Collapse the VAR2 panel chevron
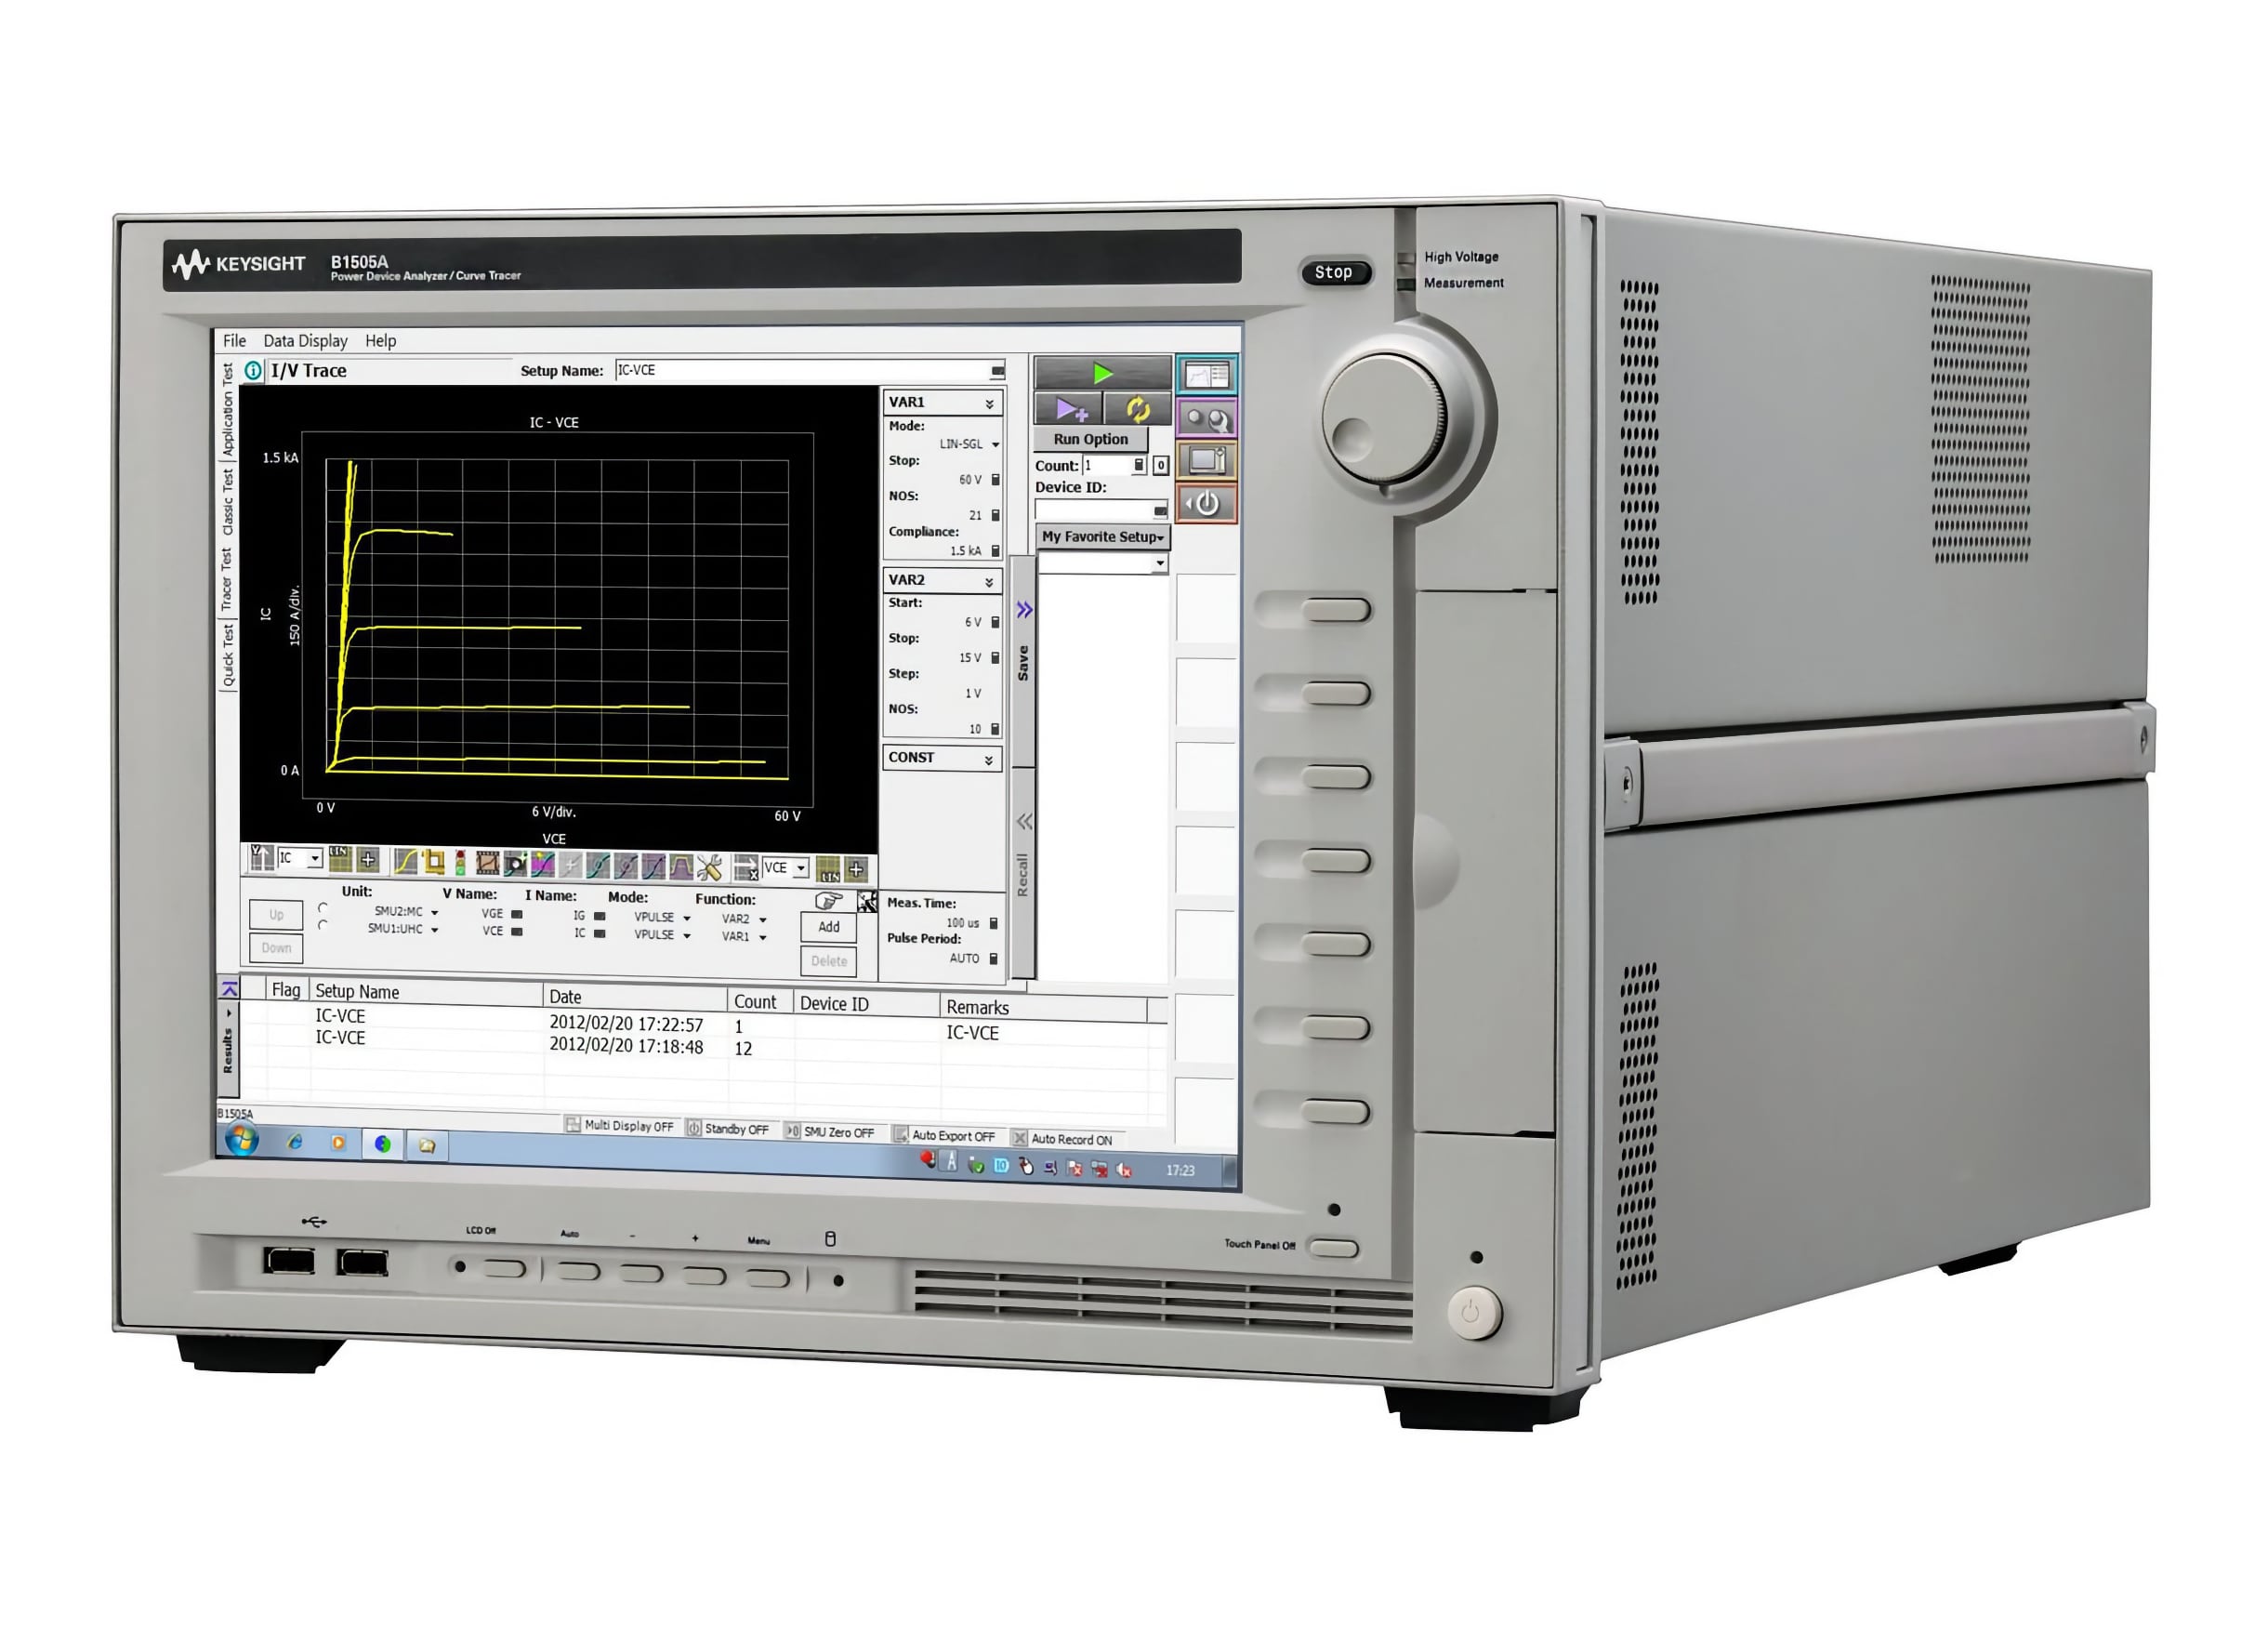Image resolution: width=2268 pixels, height=1627 pixels. click(989, 582)
